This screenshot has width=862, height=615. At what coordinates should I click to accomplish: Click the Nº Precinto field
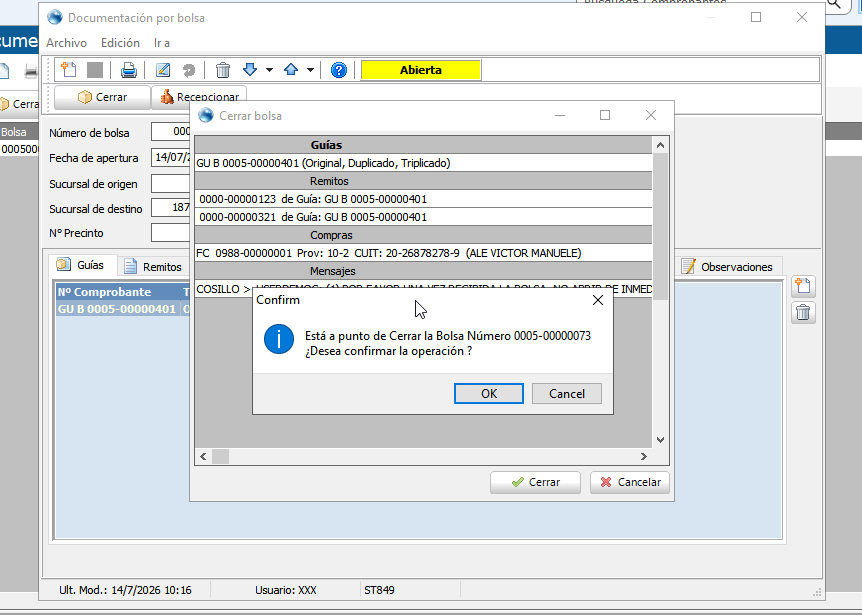click(x=170, y=232)
